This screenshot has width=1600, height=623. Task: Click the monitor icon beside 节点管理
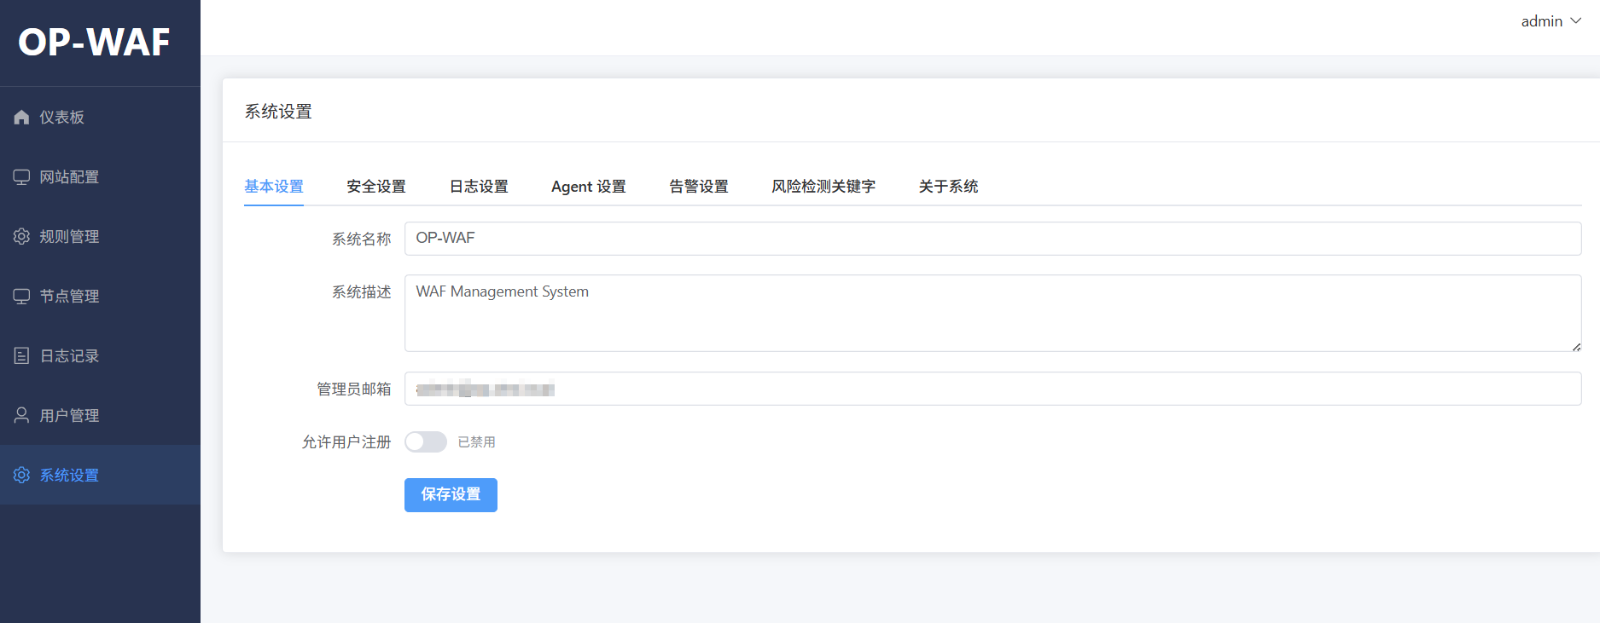pos(21,296)
